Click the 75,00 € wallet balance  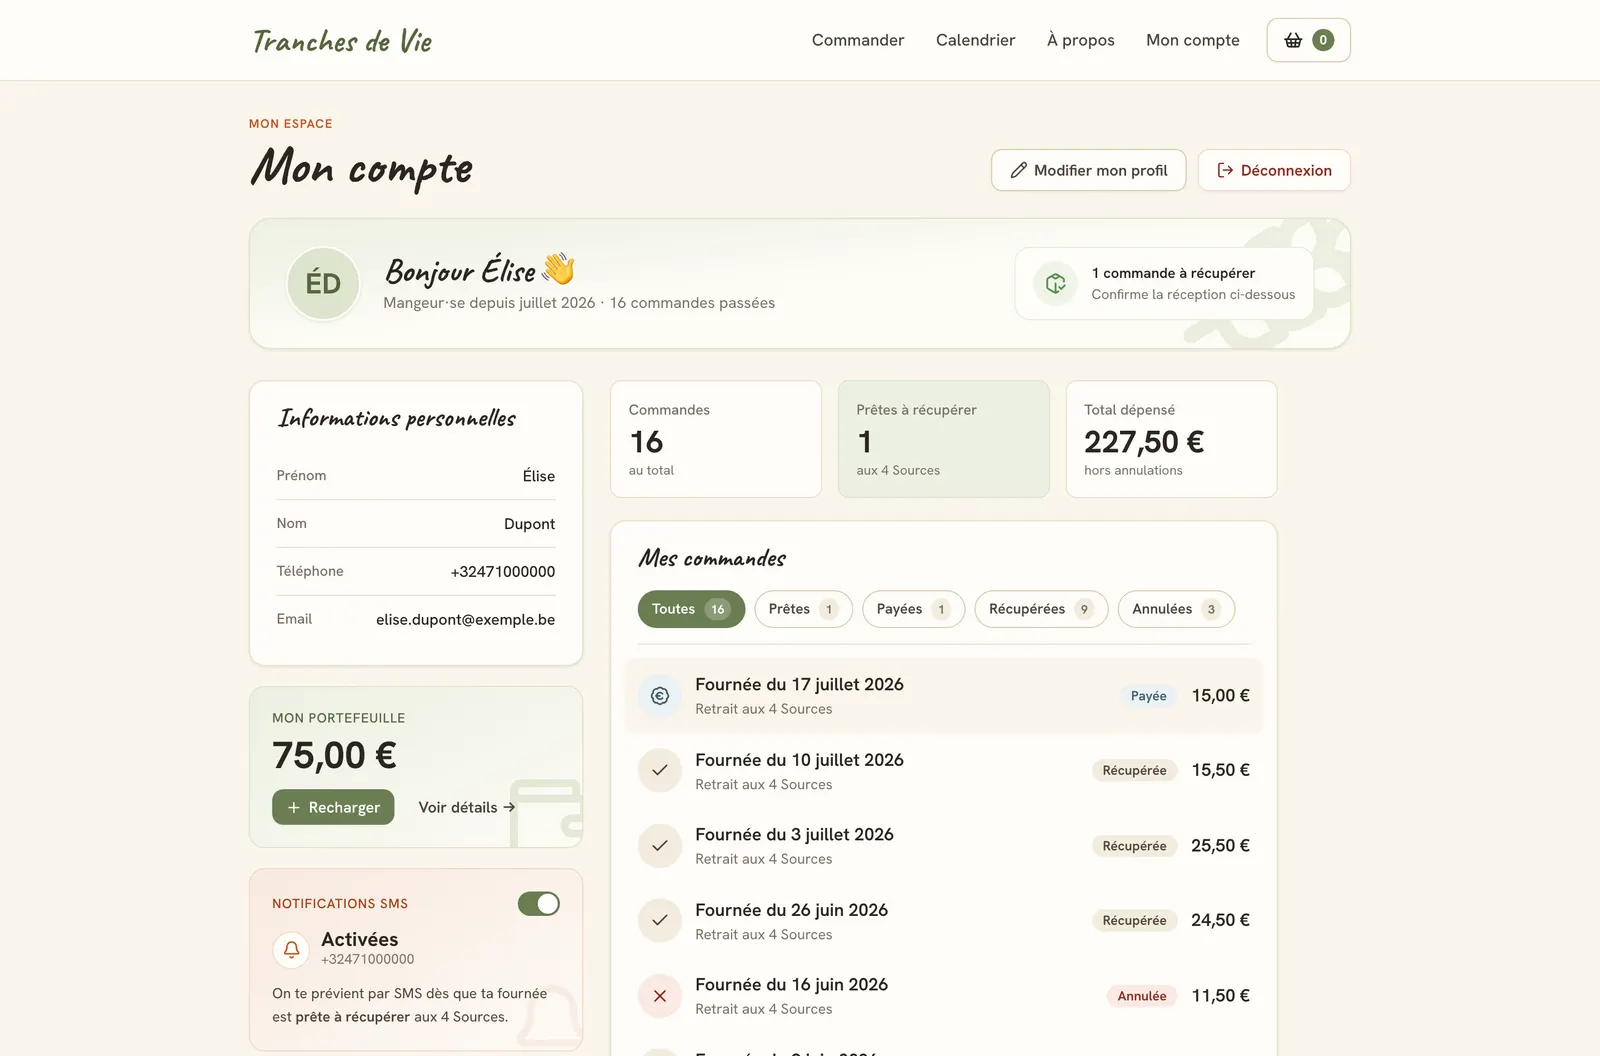(334, 755)
